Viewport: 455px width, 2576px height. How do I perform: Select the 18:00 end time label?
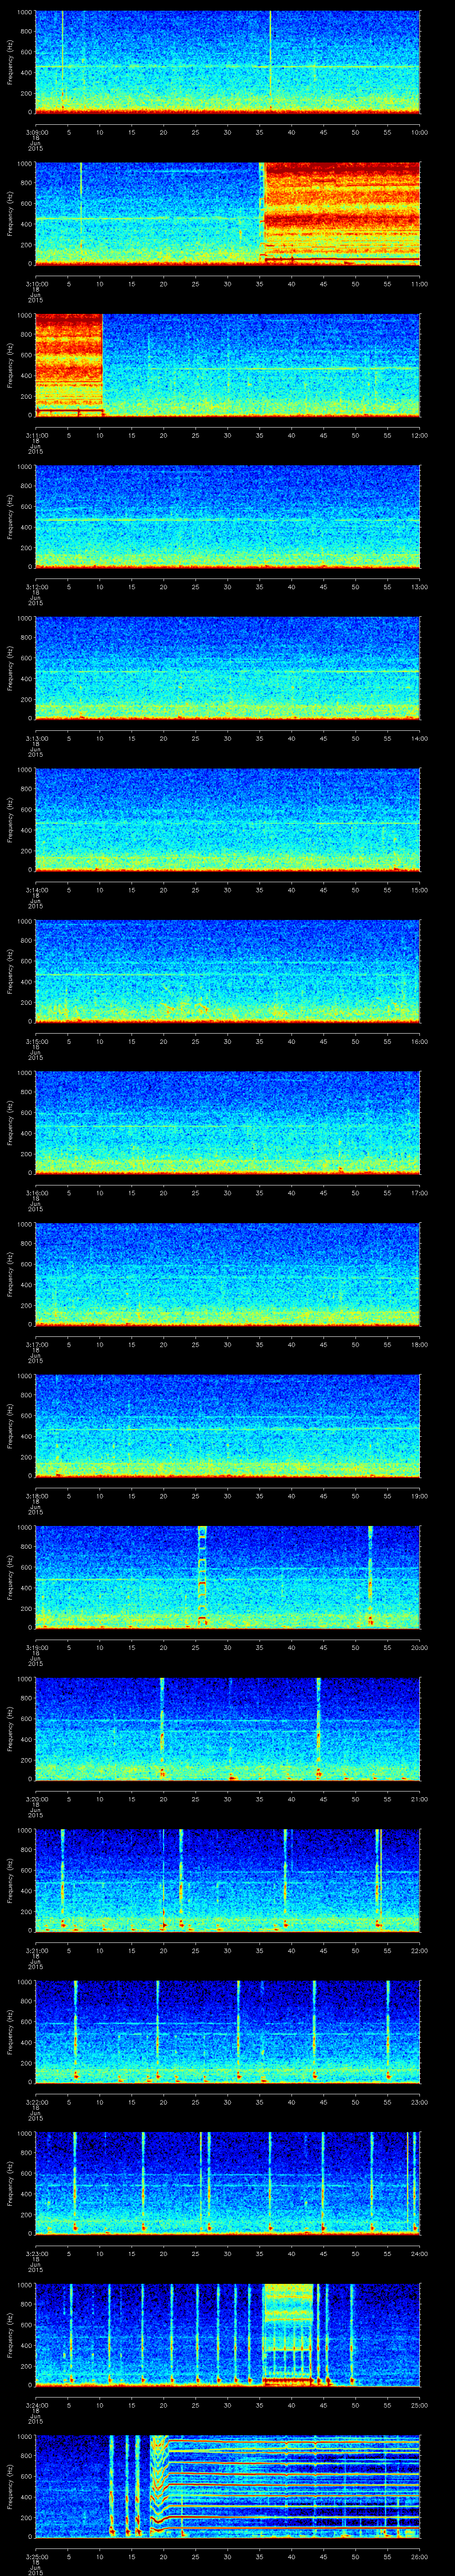click(x=419, y=1344)
